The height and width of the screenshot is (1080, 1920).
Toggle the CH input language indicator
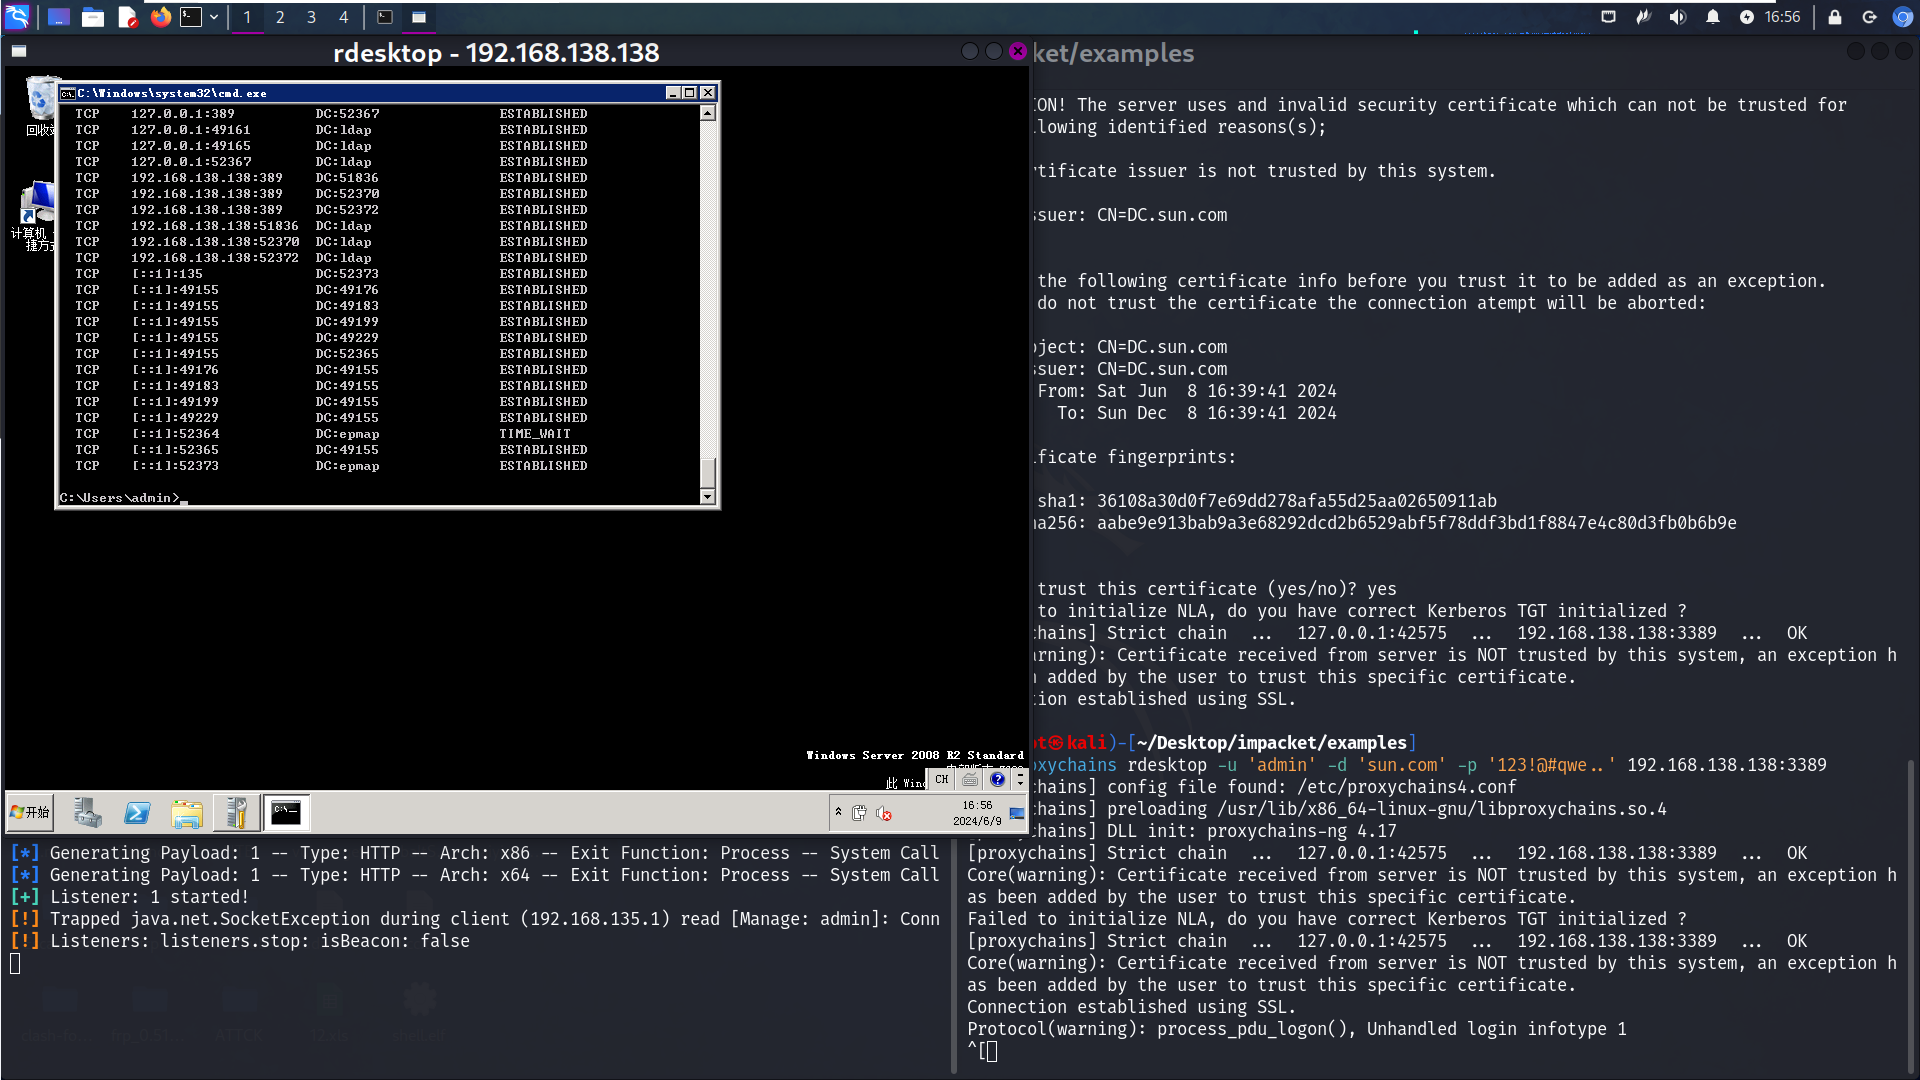(x=941, y=780)
